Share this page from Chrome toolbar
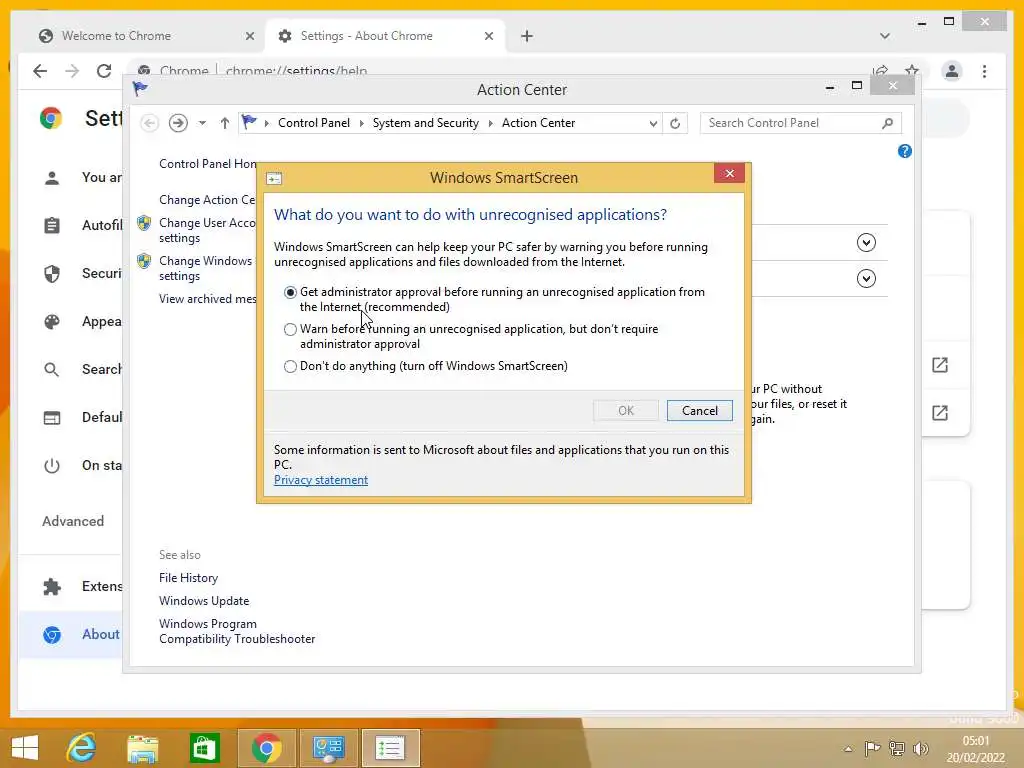Image resolution: width=1024 pixels, height=768 pixels. tap(880, 70)
